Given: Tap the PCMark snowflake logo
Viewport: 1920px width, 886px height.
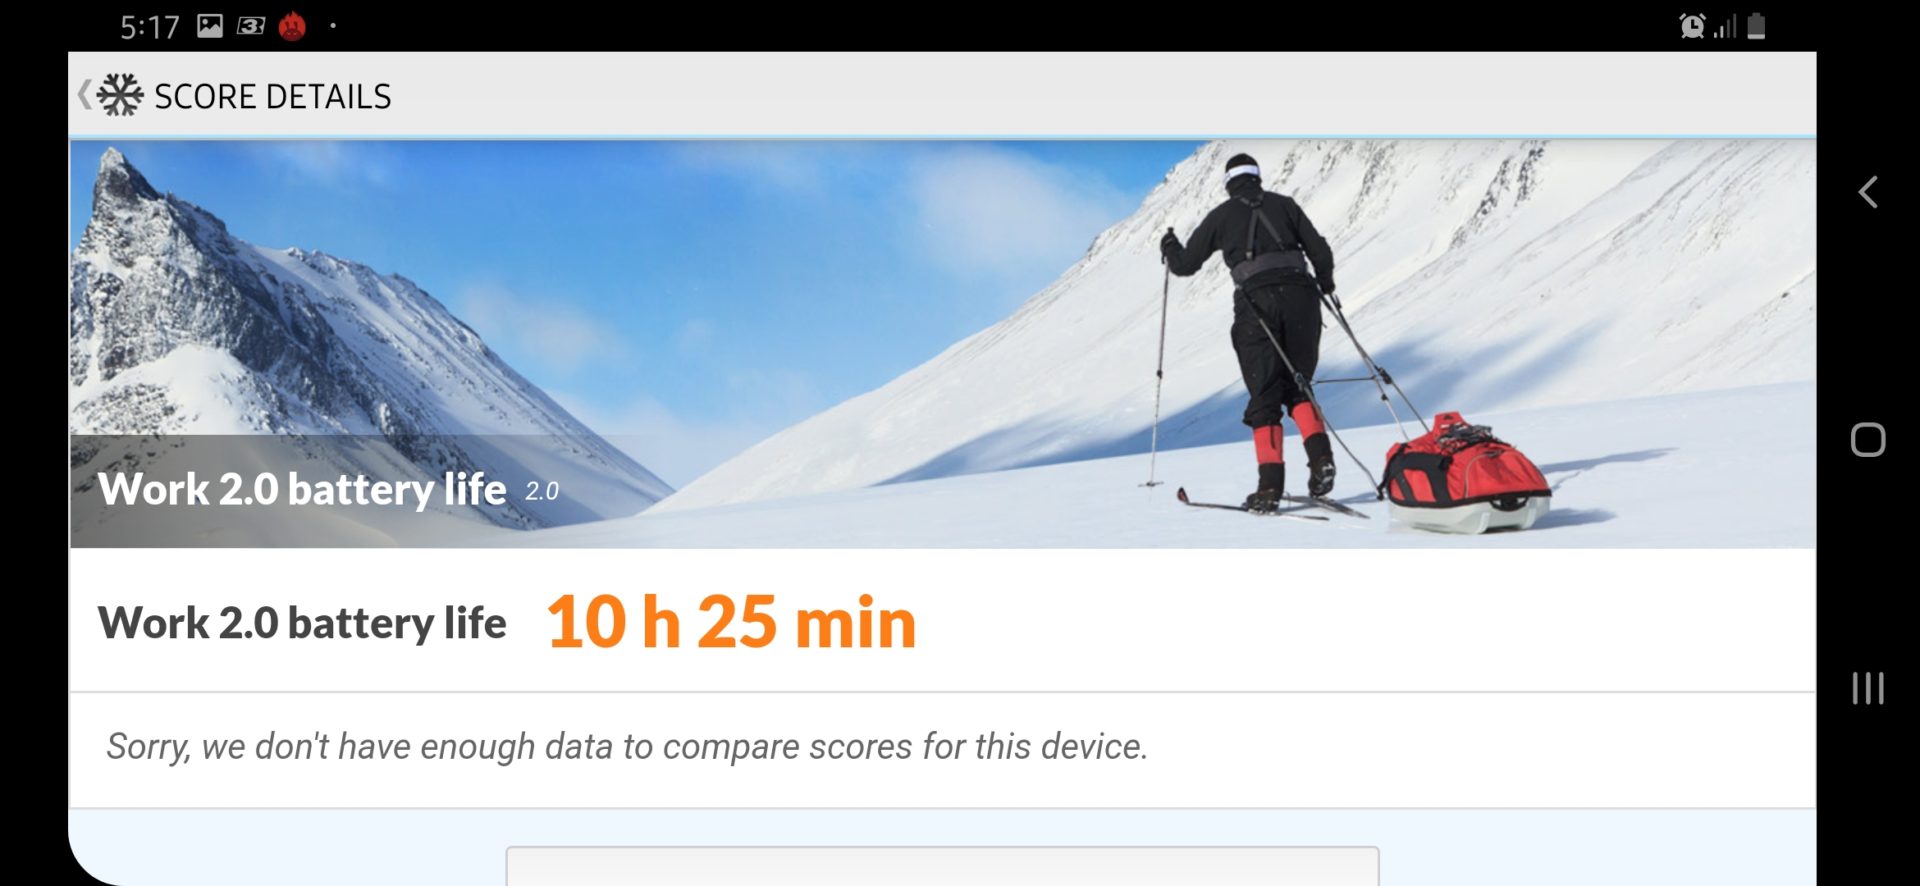Looking at the screenshot, I should pyautogui.click(x=120, y=95).
